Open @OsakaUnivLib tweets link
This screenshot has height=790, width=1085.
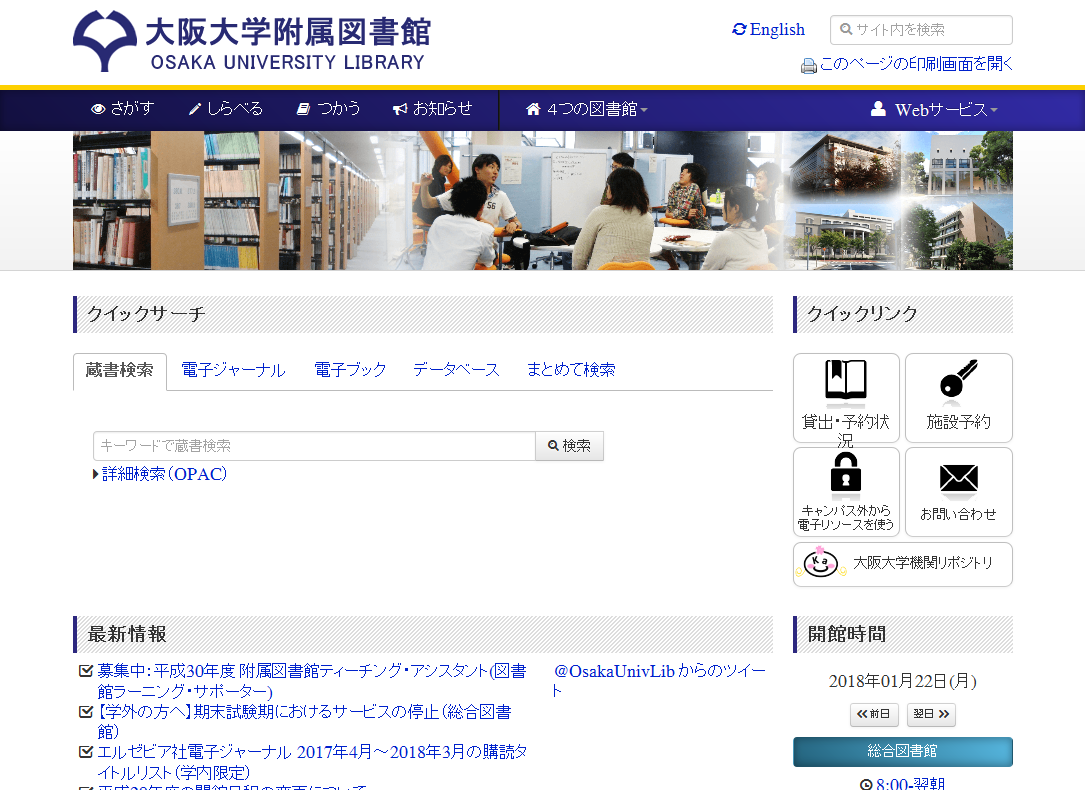[659, 681]
